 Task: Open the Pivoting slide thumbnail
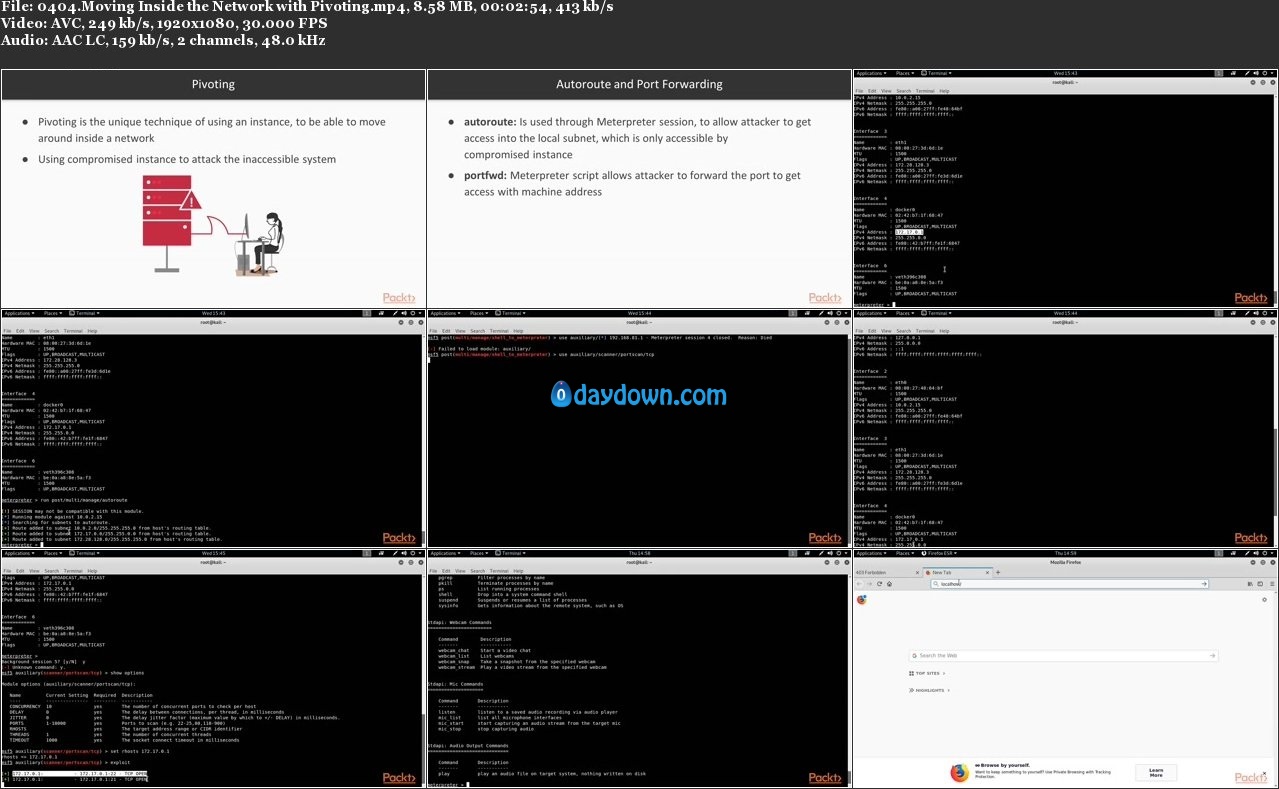[x=213, y=188]
